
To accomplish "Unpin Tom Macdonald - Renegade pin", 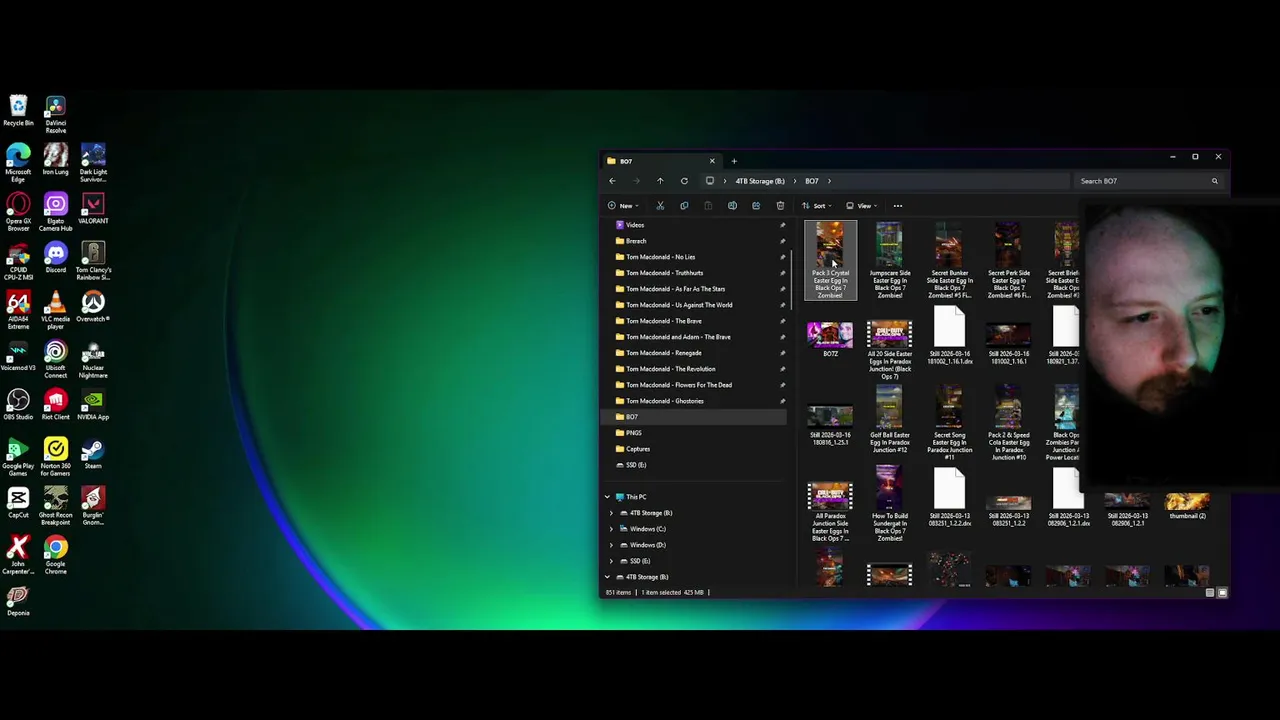I will pyautogui.click(x=782, y=353).
